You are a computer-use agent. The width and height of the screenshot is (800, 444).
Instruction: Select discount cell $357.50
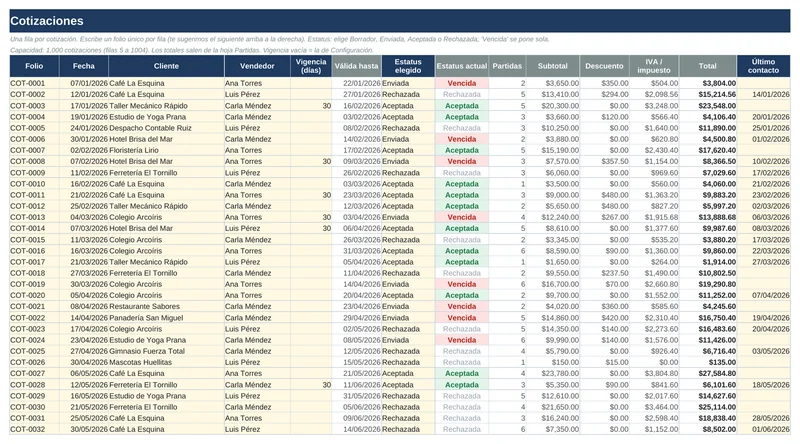pos(604,161)
